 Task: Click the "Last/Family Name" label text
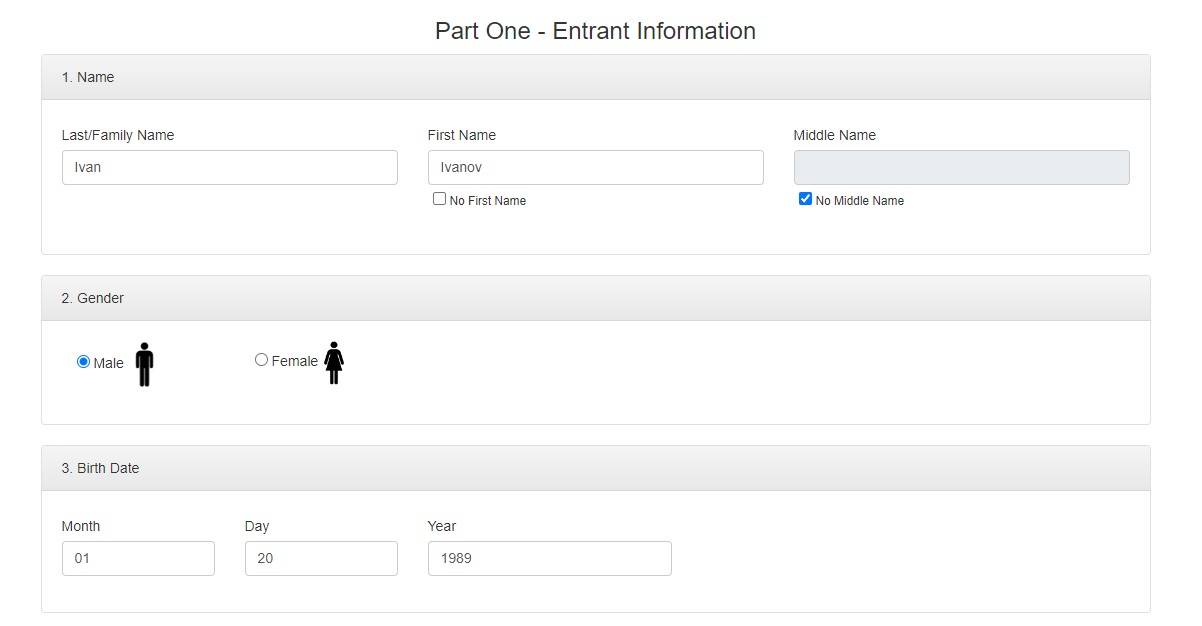coord(118,135)
